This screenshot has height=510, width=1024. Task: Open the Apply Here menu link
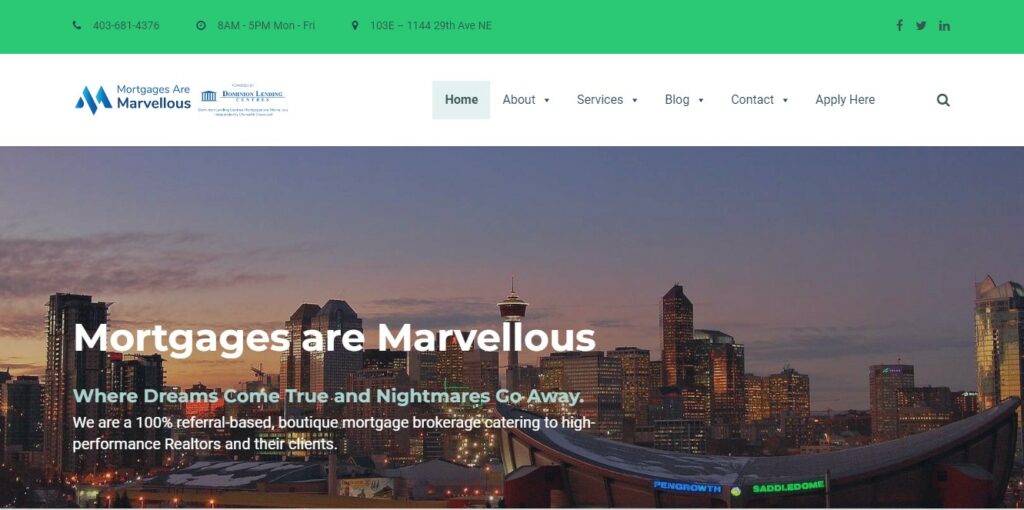tap(845, 100)
